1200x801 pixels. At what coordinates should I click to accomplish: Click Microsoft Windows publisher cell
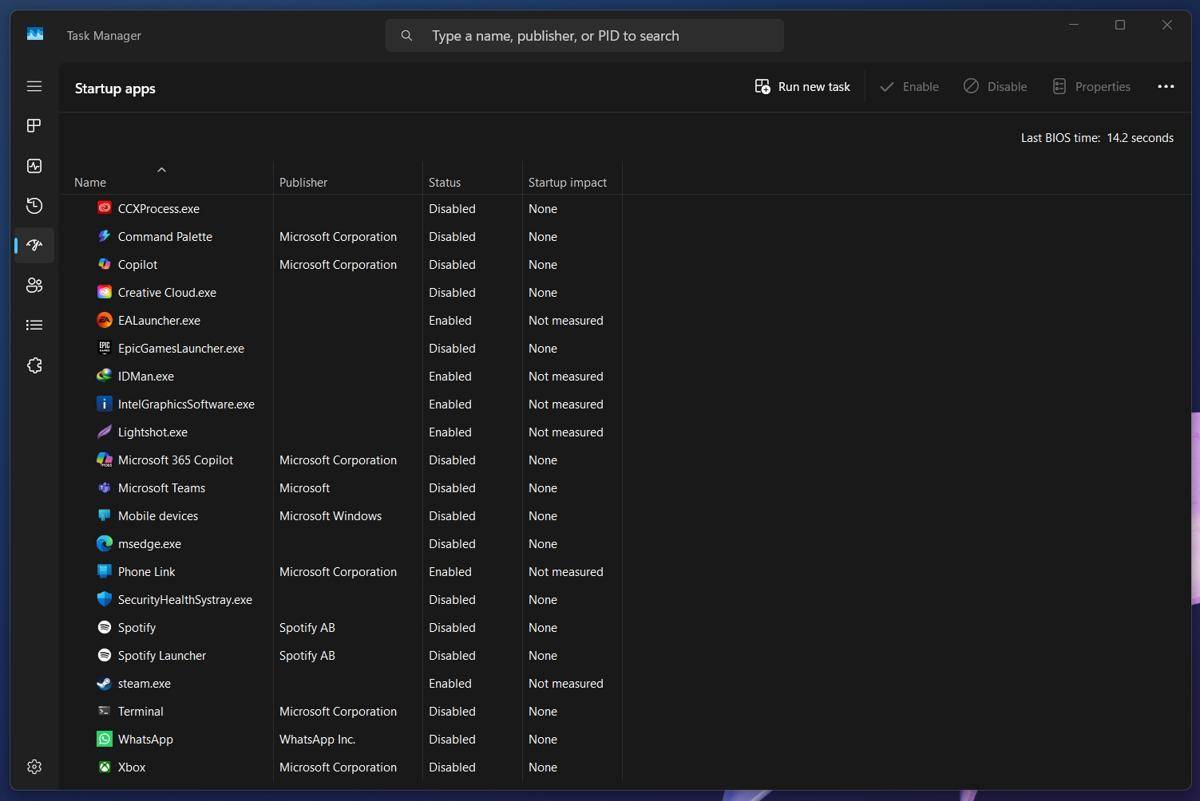(x=330, y=516)
